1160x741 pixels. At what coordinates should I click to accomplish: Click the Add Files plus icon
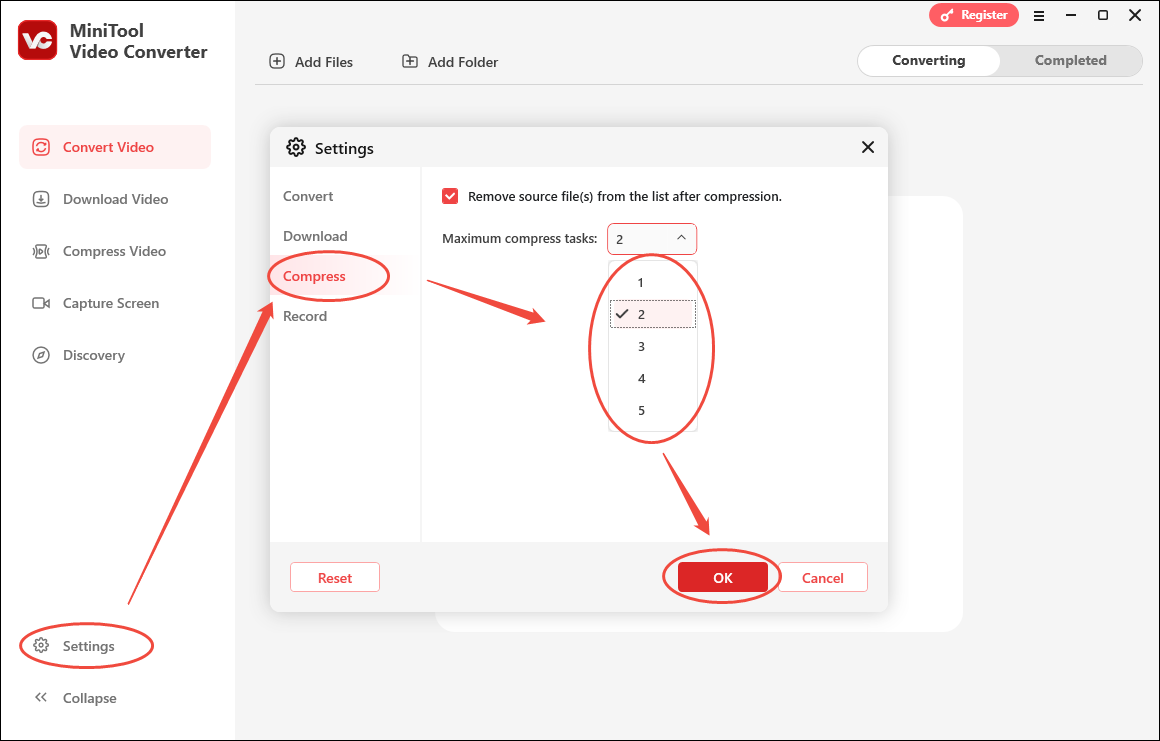click(x=277, y=61)
